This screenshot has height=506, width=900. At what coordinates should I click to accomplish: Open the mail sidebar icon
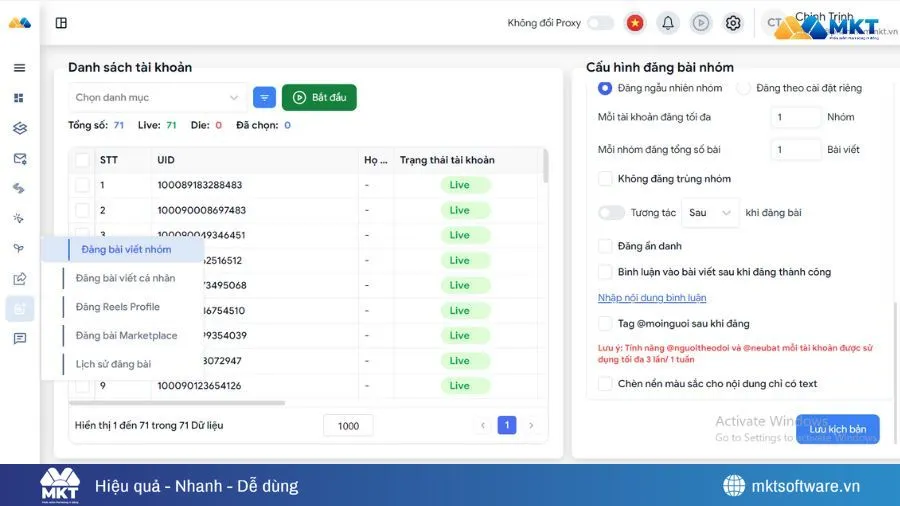[20, 158]
